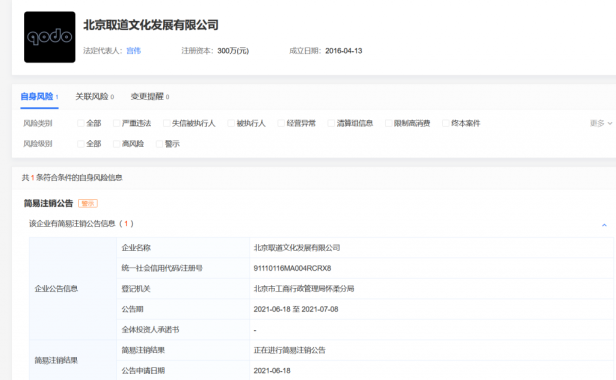Screen dimensions: 616x380
Task: Check 限制高消费 filter
Action: [x=389, y=123]
